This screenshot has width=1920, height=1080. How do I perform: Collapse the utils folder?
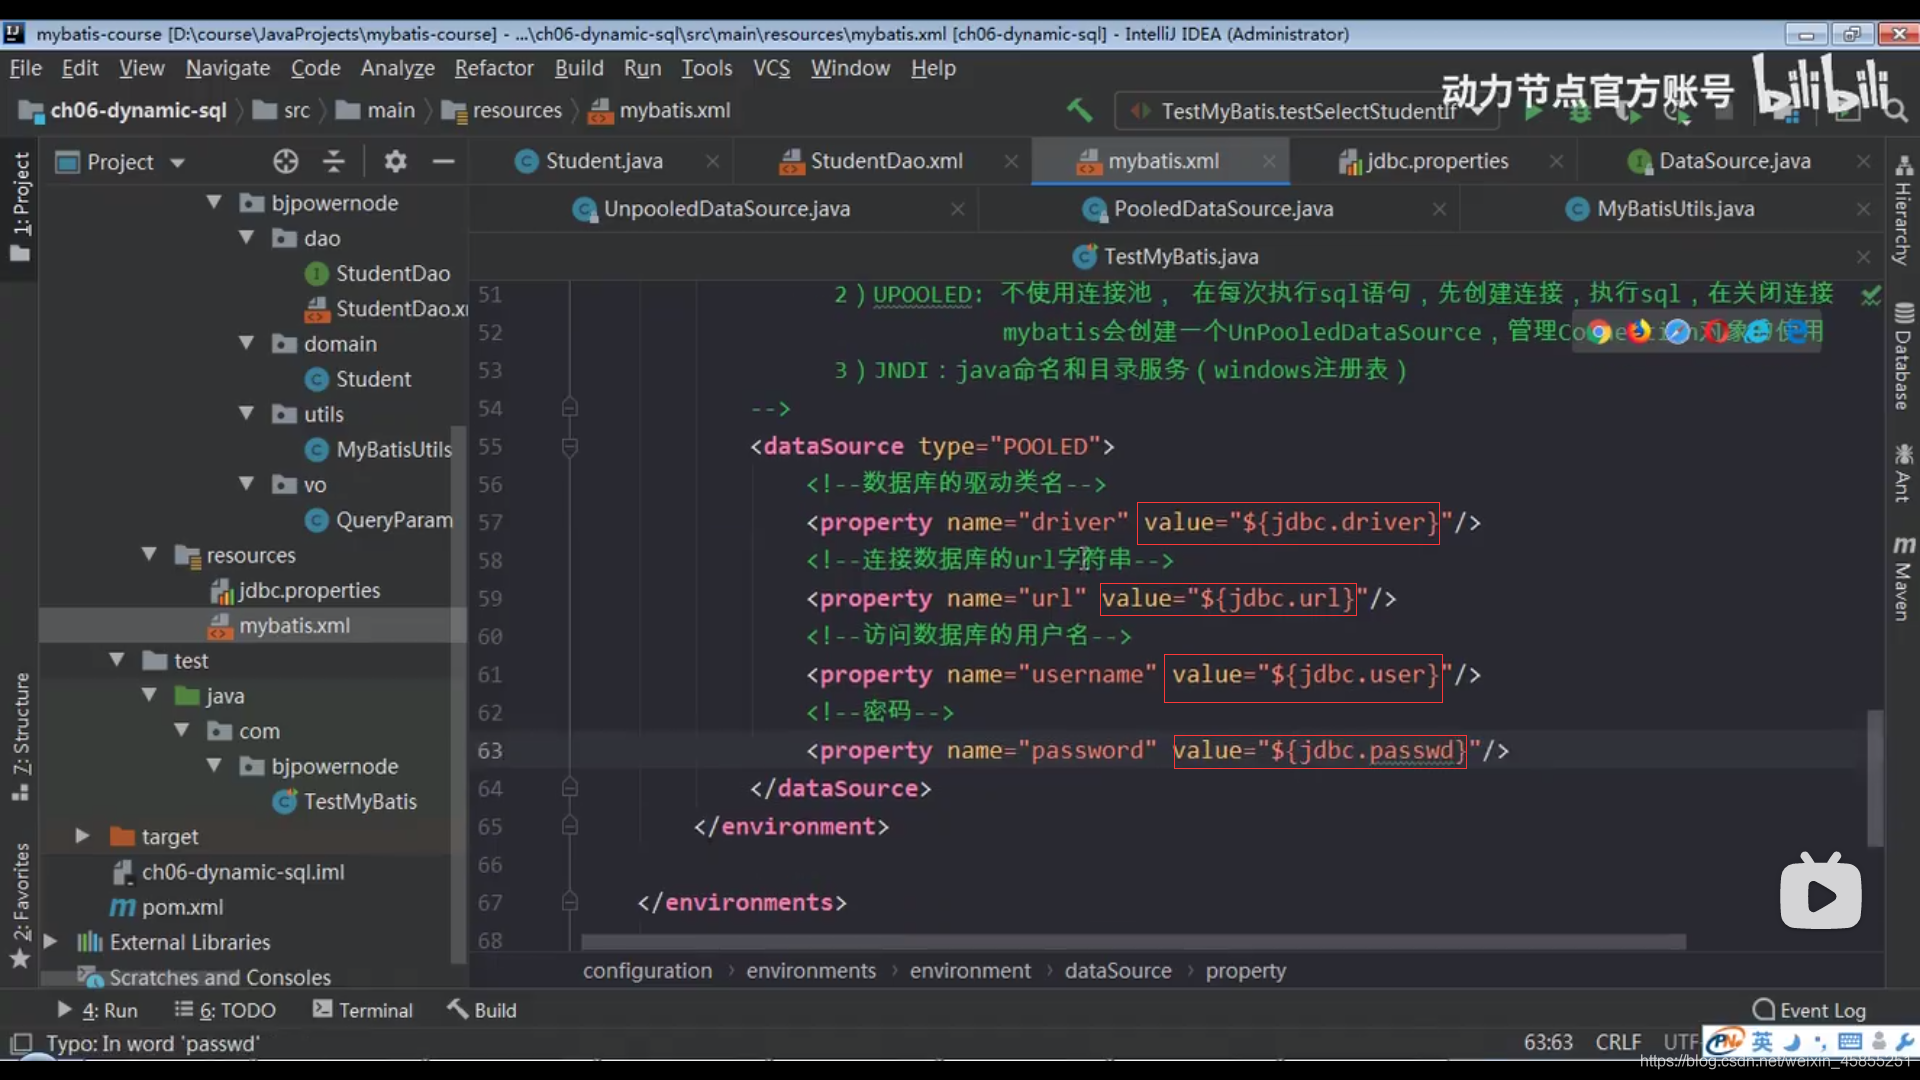(x=246, y=413)
